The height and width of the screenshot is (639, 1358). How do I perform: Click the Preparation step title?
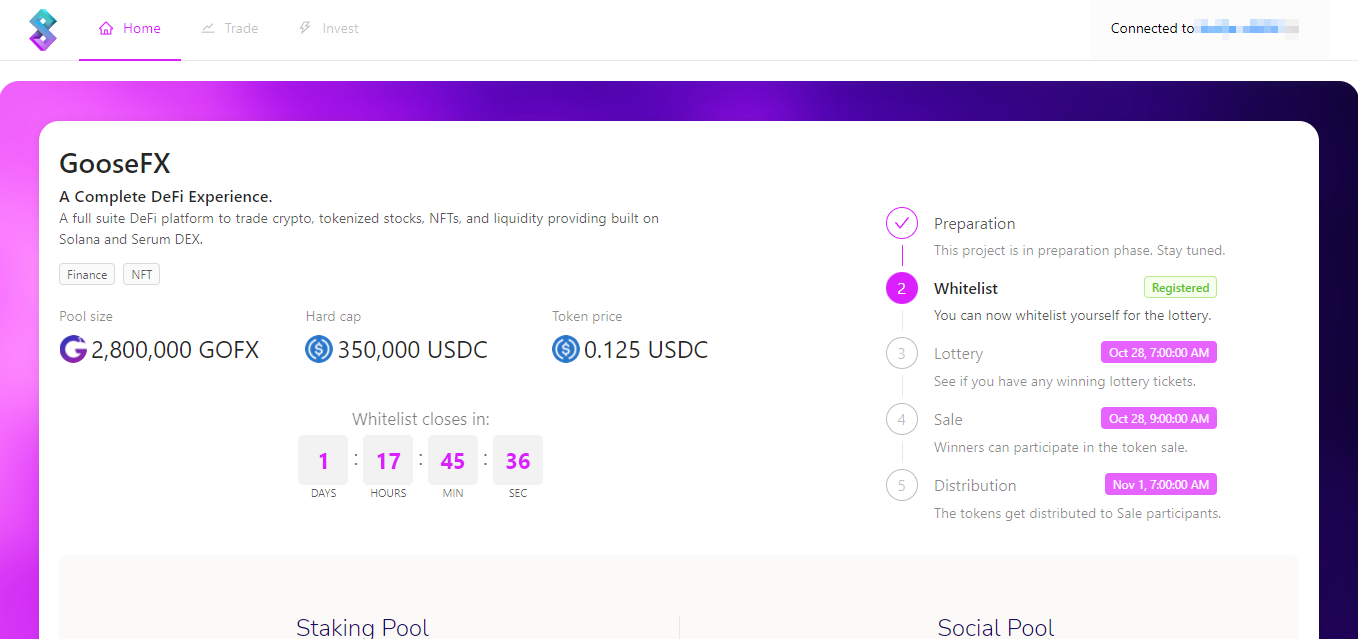(x=975, y=224)
